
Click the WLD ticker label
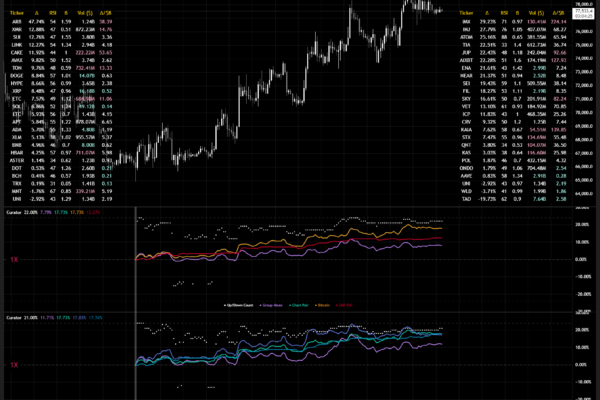466,191
